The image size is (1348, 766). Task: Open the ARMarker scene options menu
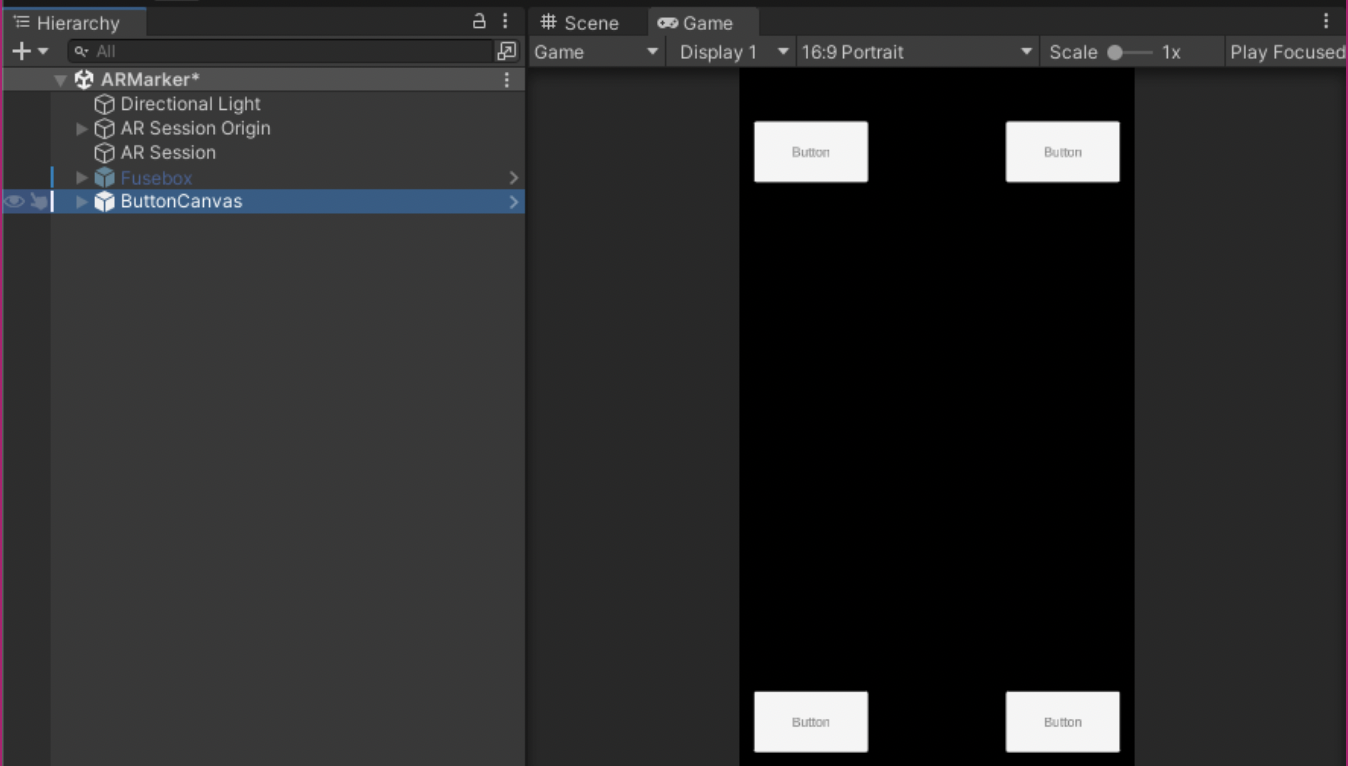pos(506,79)
